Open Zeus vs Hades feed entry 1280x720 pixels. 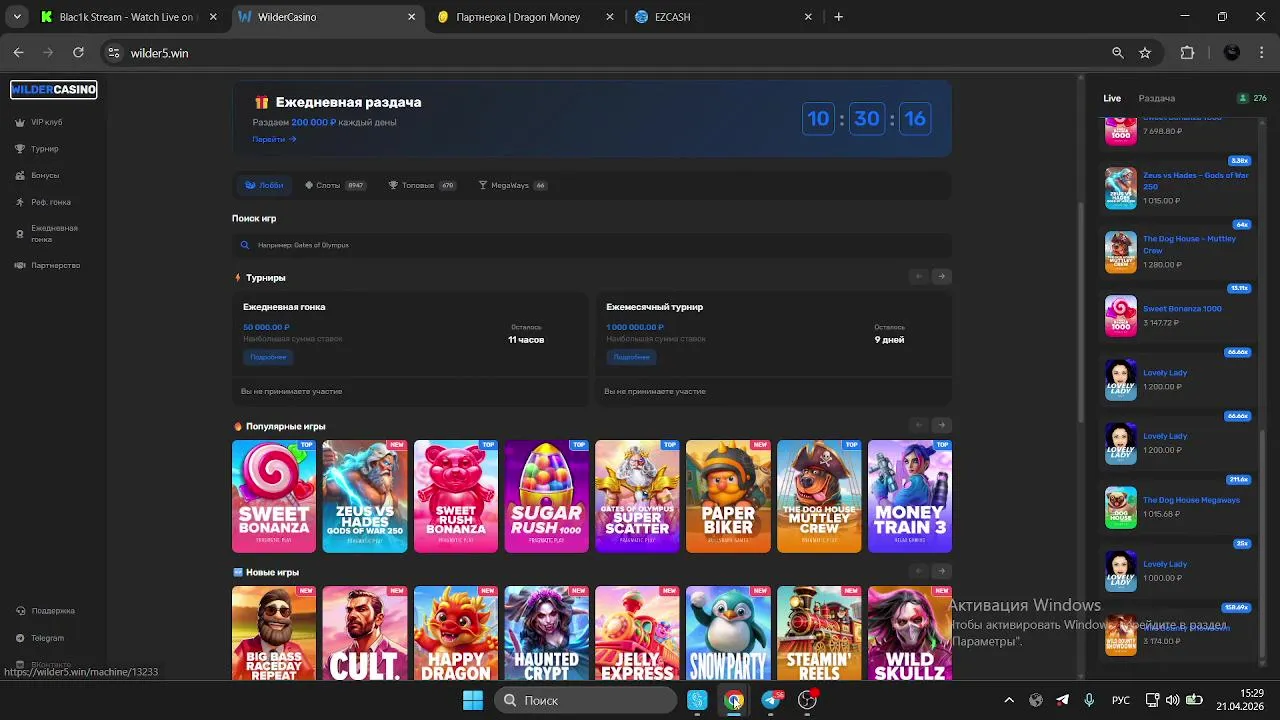[x=1178, y=187]
